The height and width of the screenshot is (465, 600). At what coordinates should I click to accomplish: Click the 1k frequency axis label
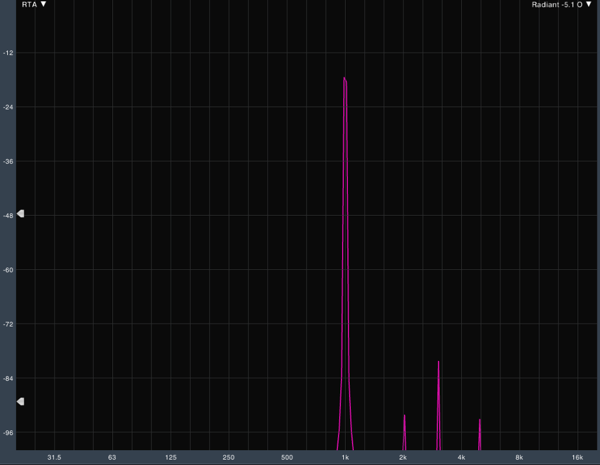345,457
